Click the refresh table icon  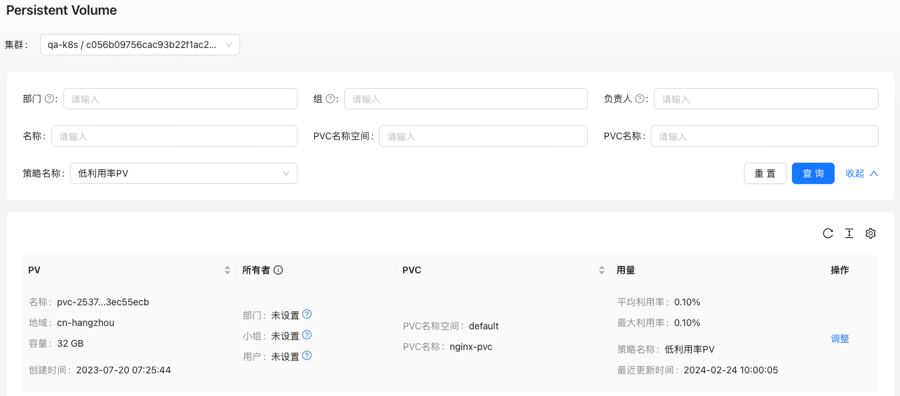[x=827, y=233]
